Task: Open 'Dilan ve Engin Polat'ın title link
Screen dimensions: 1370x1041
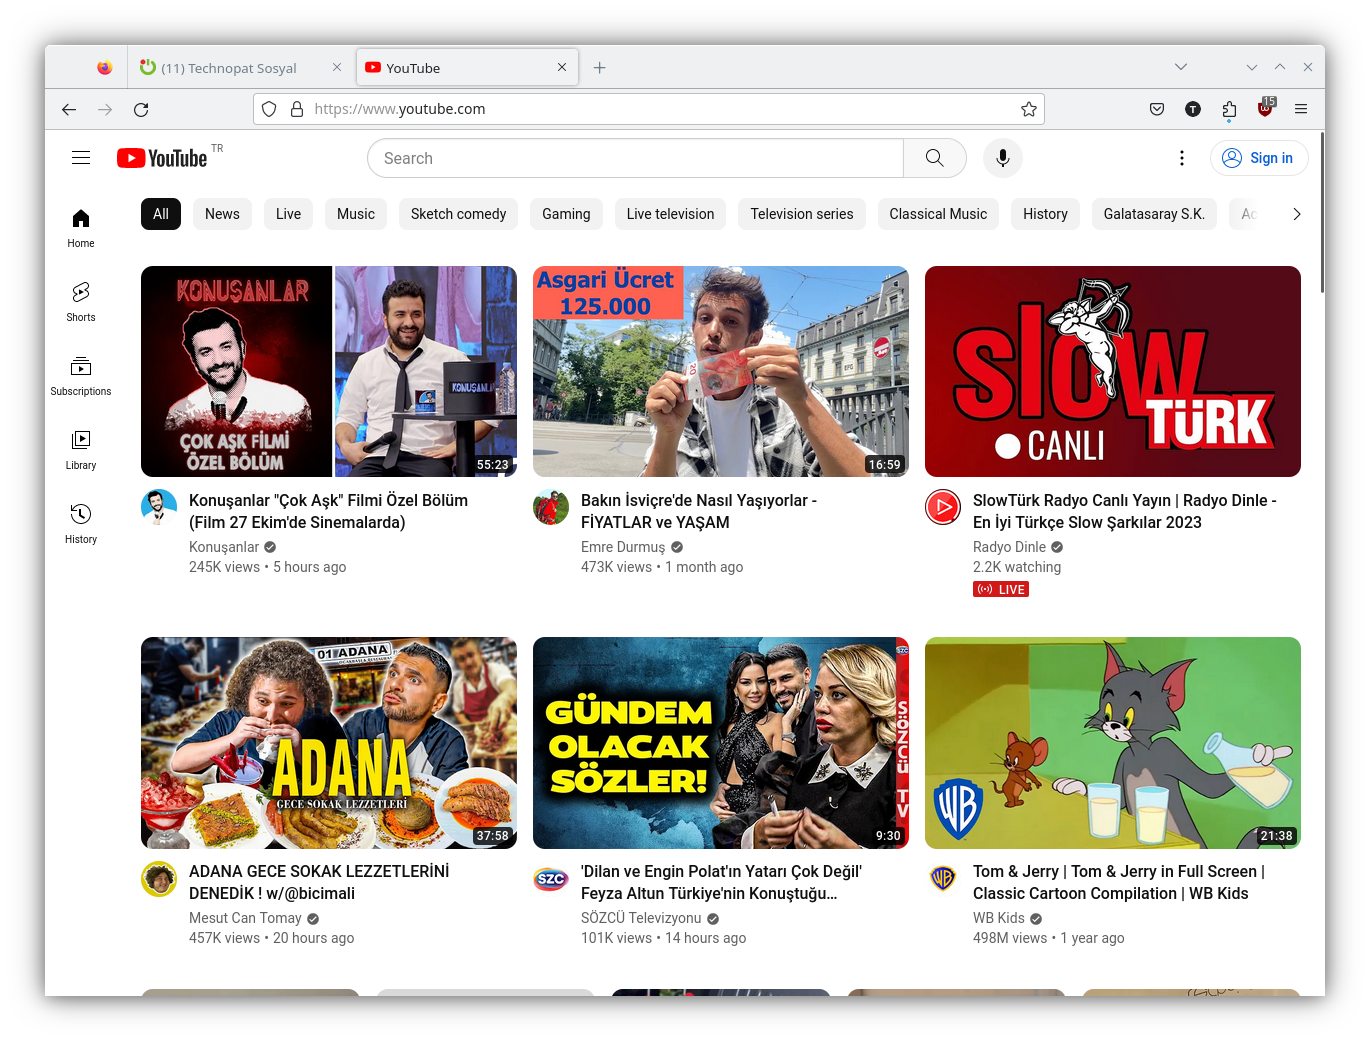Action: click(x=721, y=882)
